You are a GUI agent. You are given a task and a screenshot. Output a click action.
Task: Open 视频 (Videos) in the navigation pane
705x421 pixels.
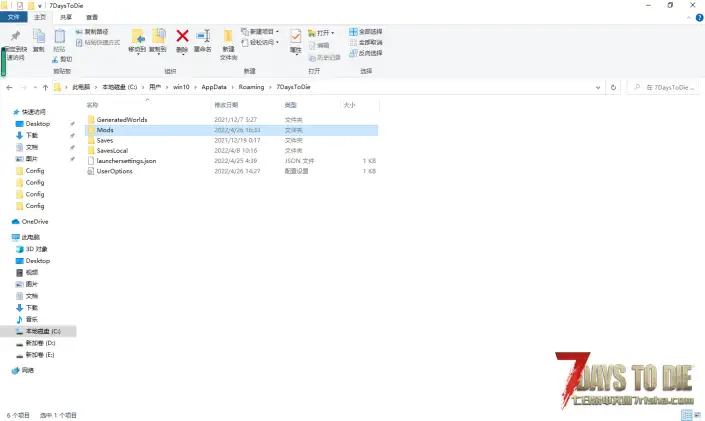click(27, 273)
